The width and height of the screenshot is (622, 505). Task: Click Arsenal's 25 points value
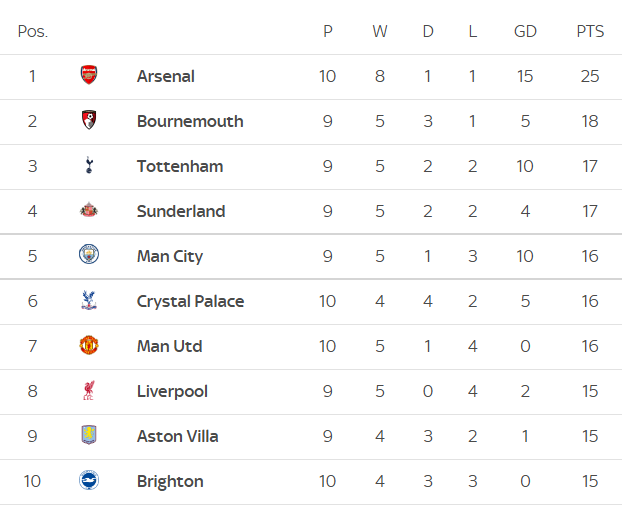[590, 76]
